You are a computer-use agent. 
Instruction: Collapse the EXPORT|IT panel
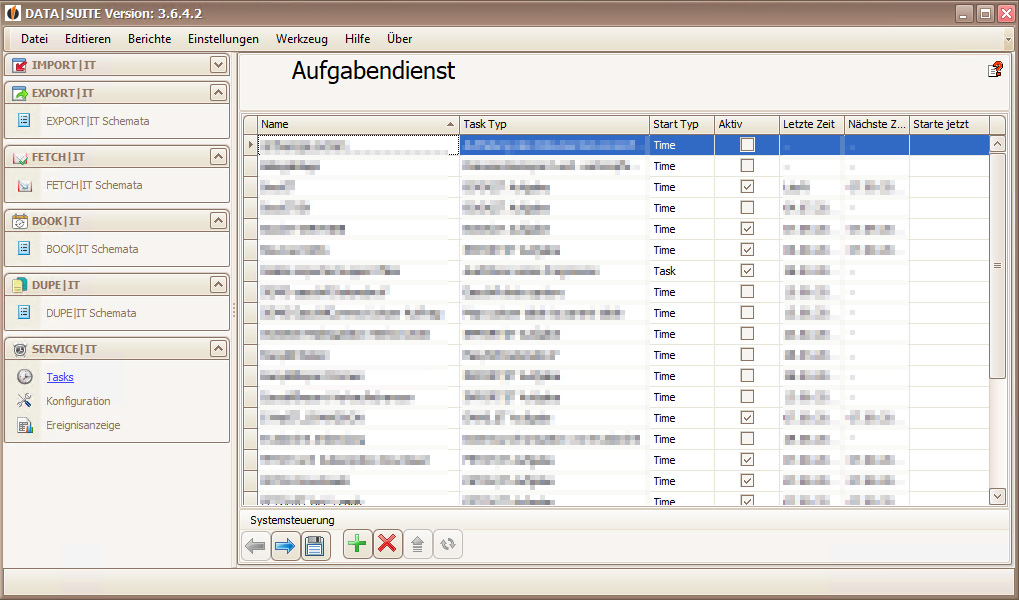(218, 92)
